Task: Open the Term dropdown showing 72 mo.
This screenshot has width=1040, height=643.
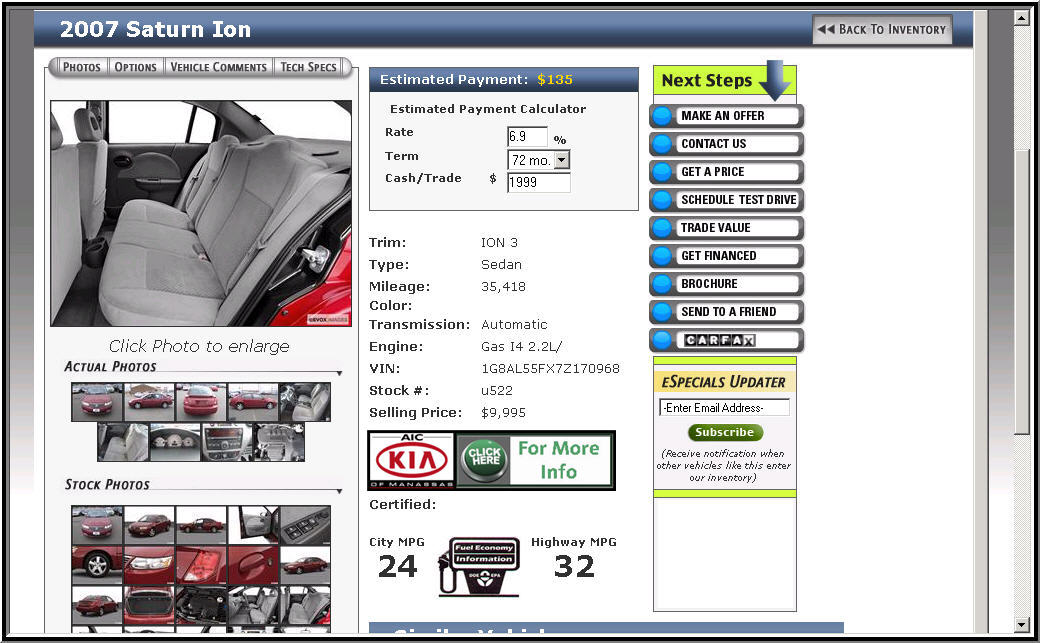Action: (539, 160)
